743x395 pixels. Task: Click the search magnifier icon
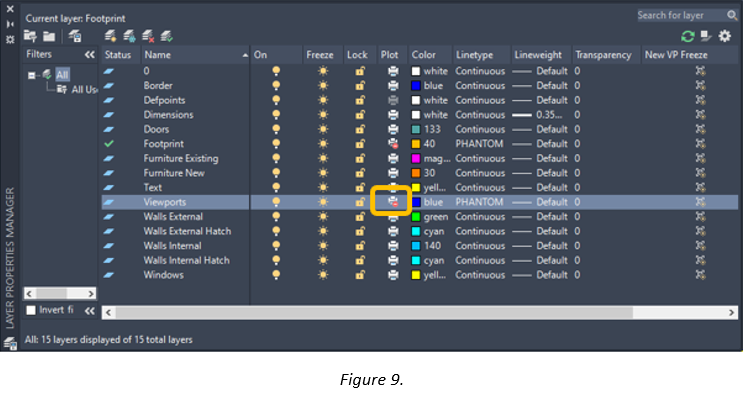pyautogui.click(x=732, y=15)
